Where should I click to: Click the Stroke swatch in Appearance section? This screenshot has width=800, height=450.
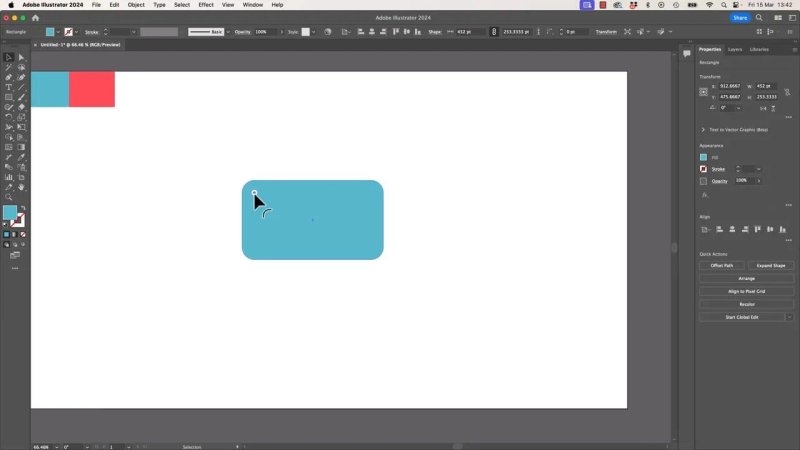point(704,169)
